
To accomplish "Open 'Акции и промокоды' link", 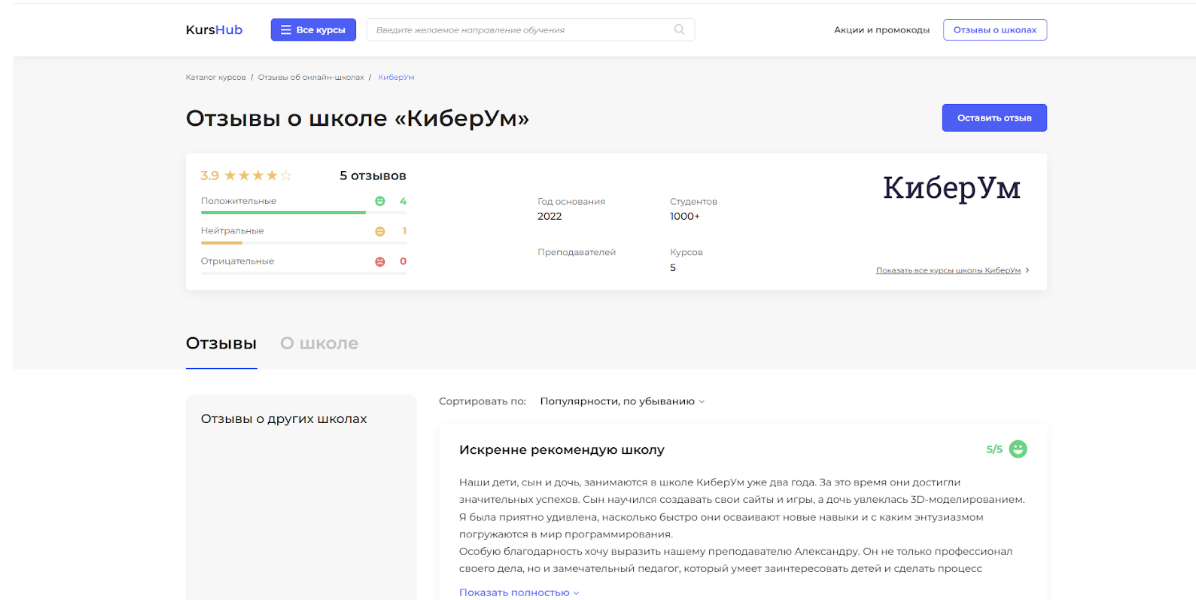I will (882, 30).
